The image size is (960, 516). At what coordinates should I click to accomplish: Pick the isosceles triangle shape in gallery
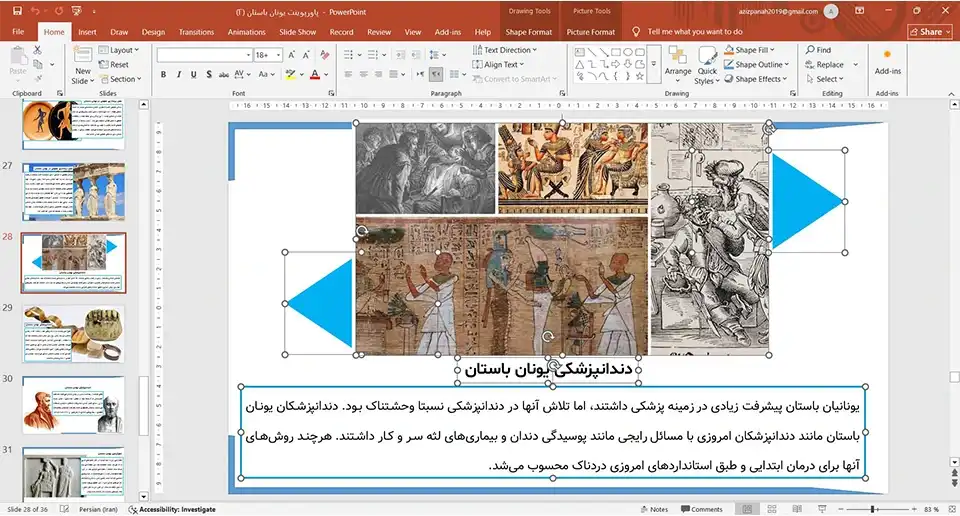tap(579, 64)
